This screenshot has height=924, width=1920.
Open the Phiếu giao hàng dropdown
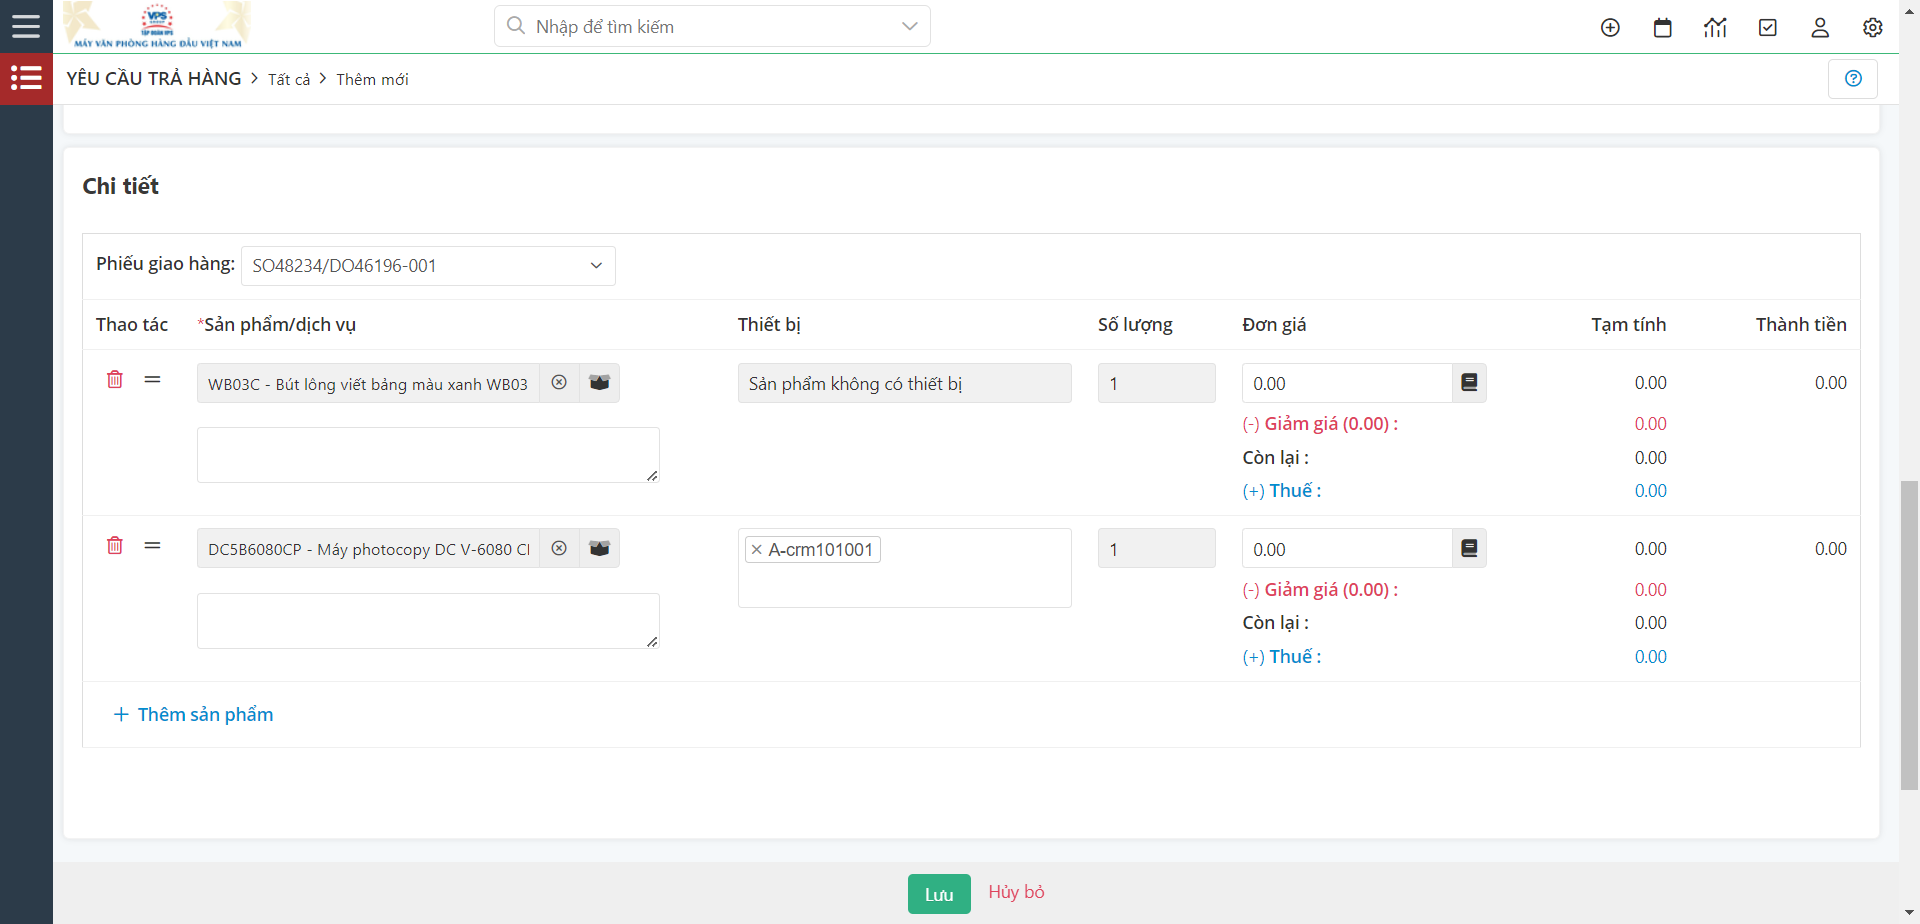428,266
